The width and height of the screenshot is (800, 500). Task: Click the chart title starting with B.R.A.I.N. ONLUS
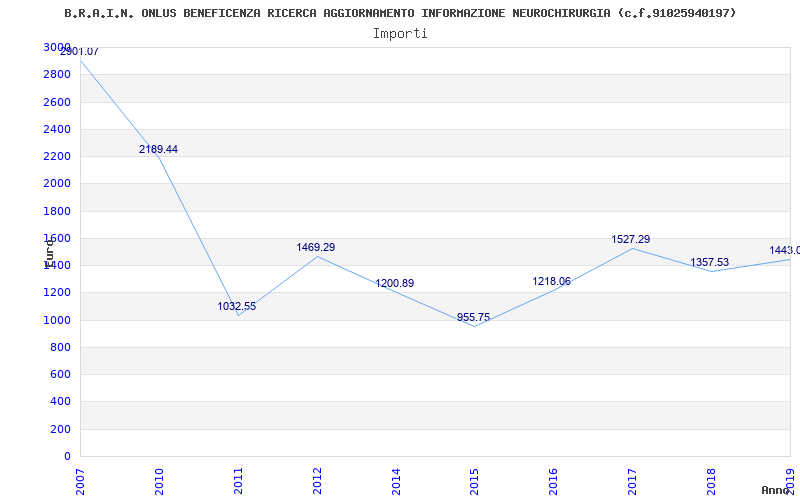click(400, 13)
